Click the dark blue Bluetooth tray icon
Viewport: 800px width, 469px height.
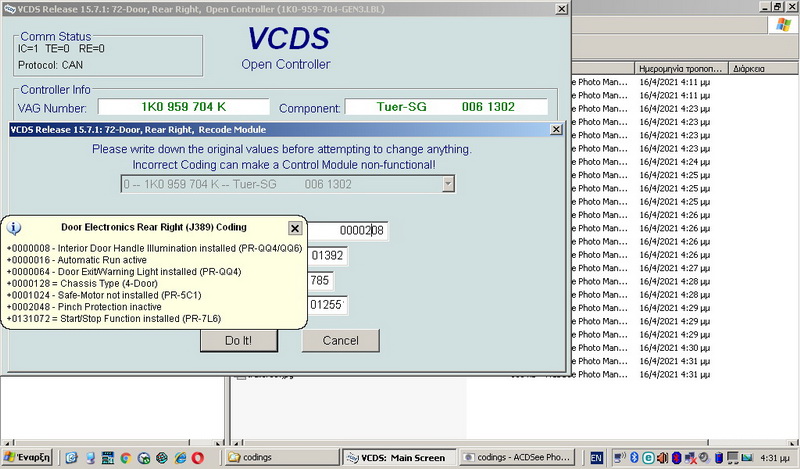pos(677,458)
